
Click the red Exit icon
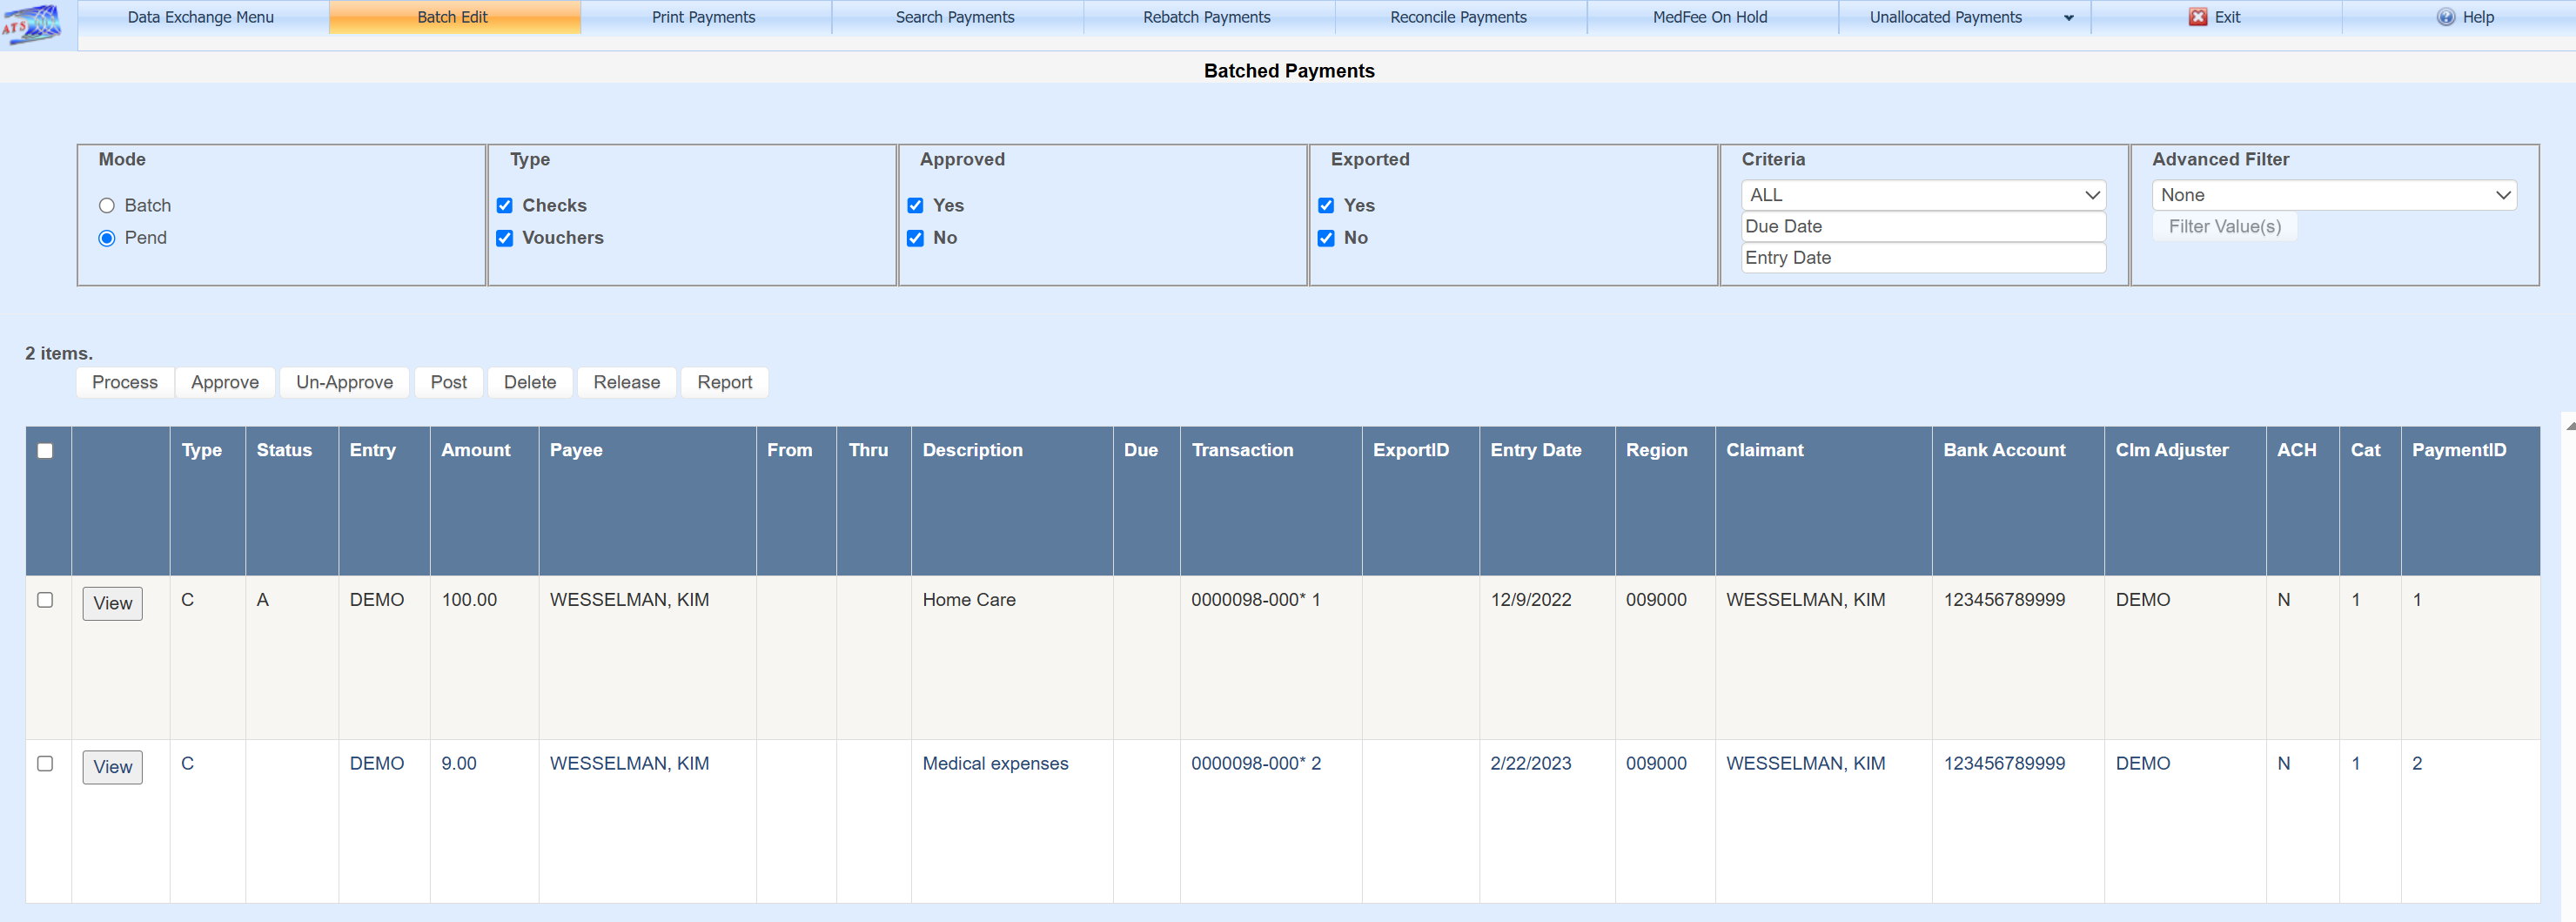click(x=2197, y=17)
